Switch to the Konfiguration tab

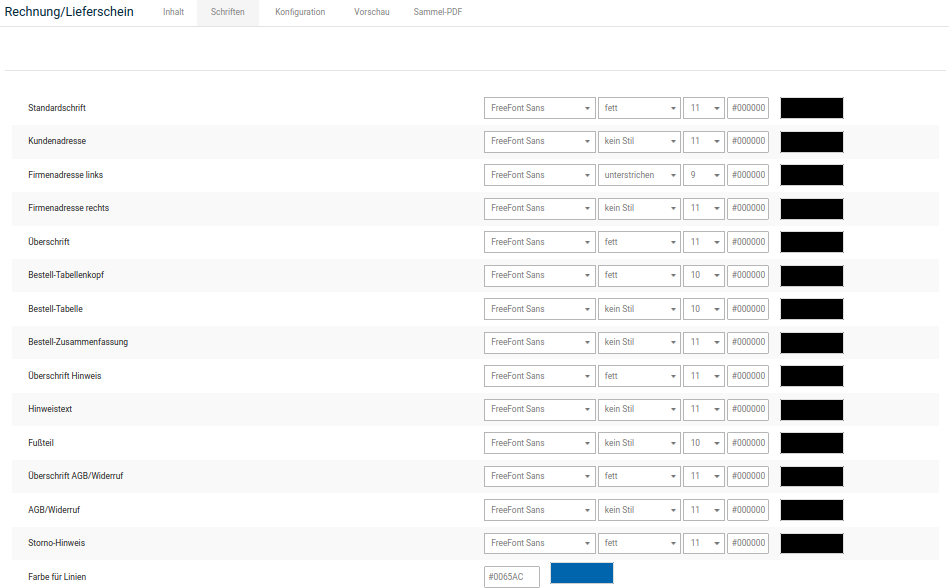[300, 12]
